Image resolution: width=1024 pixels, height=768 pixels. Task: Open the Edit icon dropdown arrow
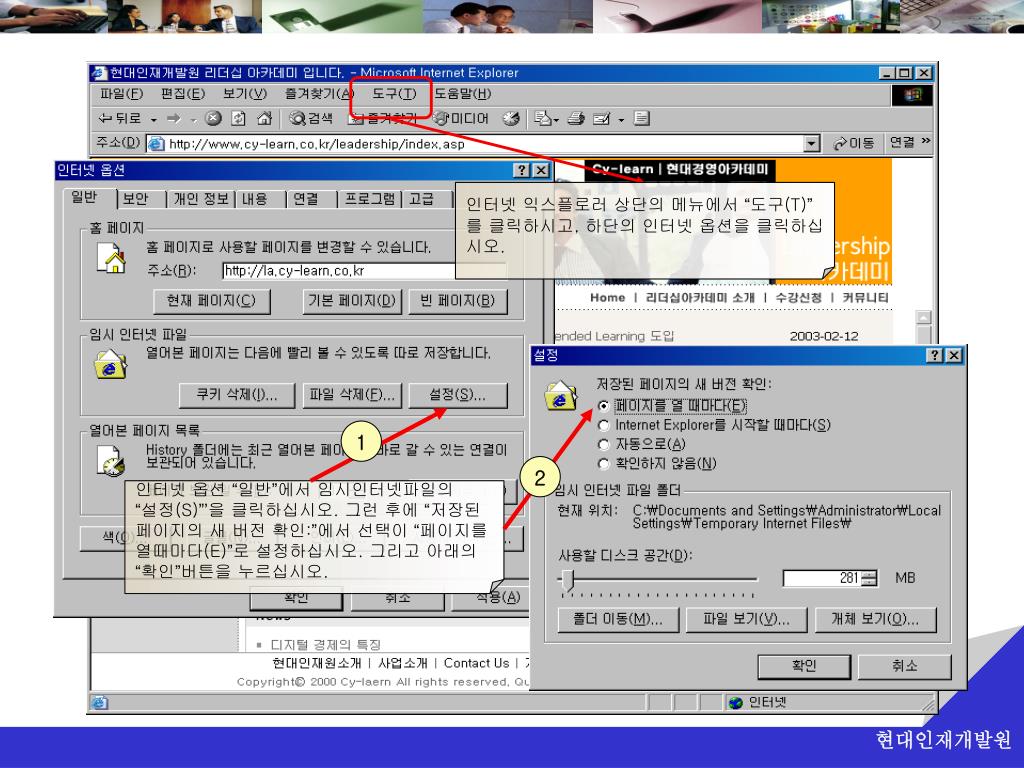[x=621, y=120]
